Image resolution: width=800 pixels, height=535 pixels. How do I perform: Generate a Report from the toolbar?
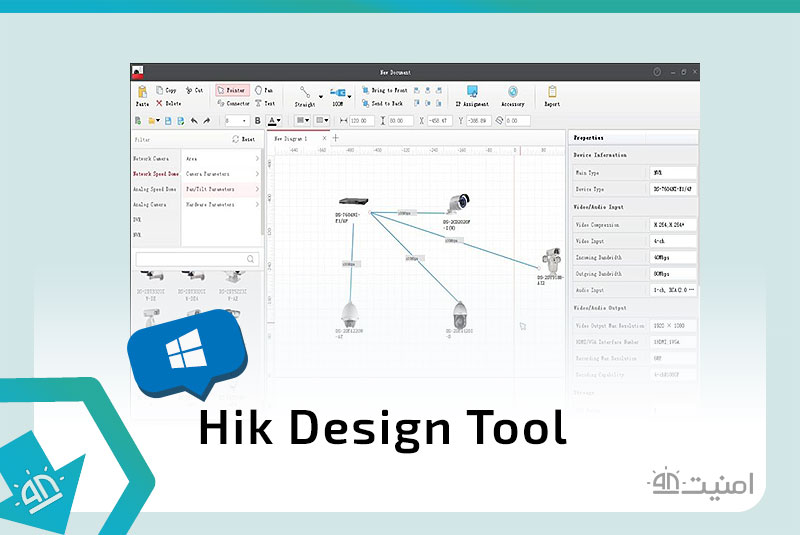pos(552,96)
